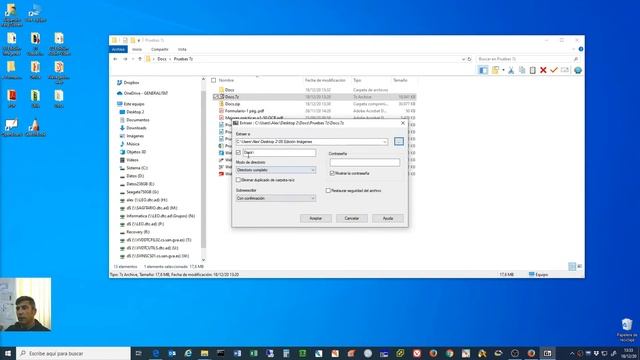The image size is (640, 360).
Task: Select the Docs.zip file row
Action: click(313, 104)
